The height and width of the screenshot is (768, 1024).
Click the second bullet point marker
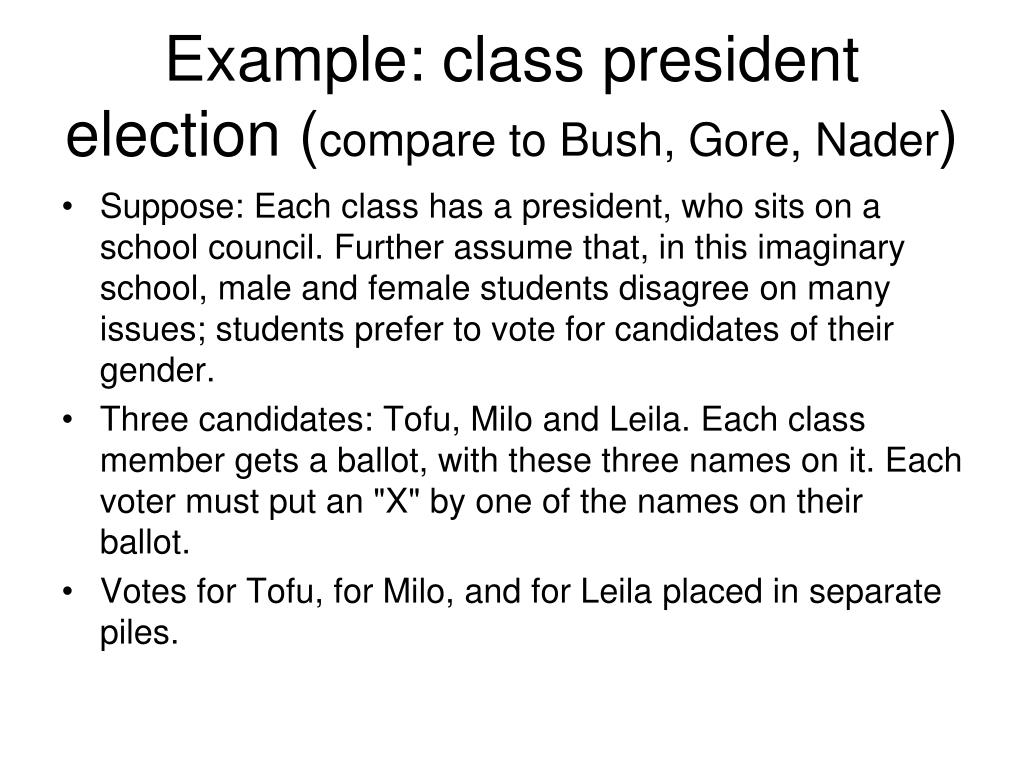(x=67, y=421)
